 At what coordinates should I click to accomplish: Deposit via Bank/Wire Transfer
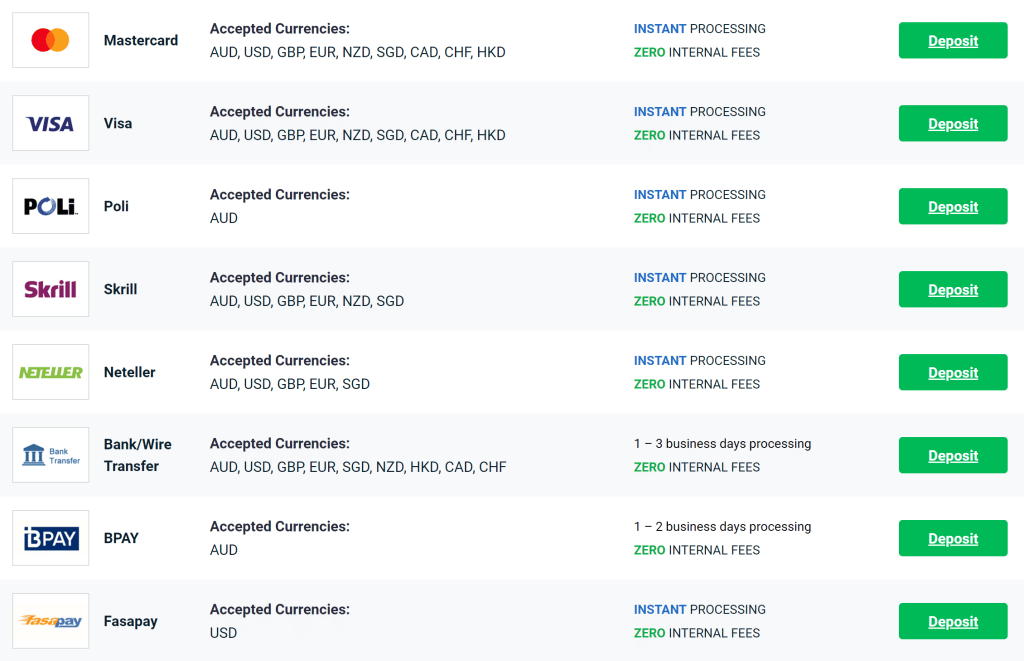[x=953, y=455]
